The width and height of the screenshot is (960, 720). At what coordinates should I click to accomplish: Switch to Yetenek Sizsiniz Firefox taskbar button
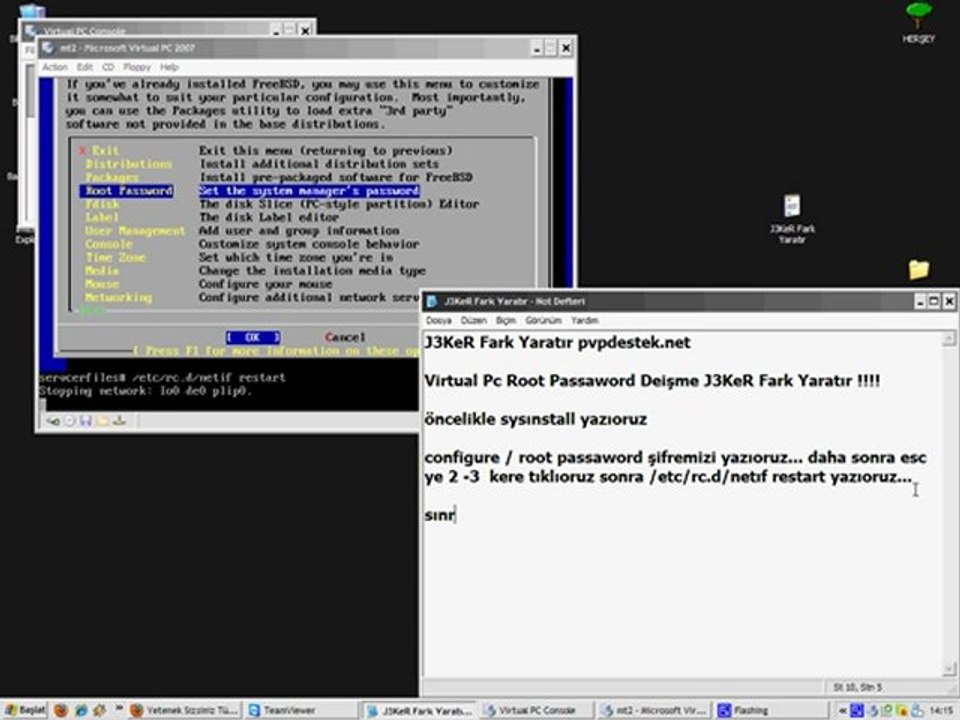click(x=184, y=710)
